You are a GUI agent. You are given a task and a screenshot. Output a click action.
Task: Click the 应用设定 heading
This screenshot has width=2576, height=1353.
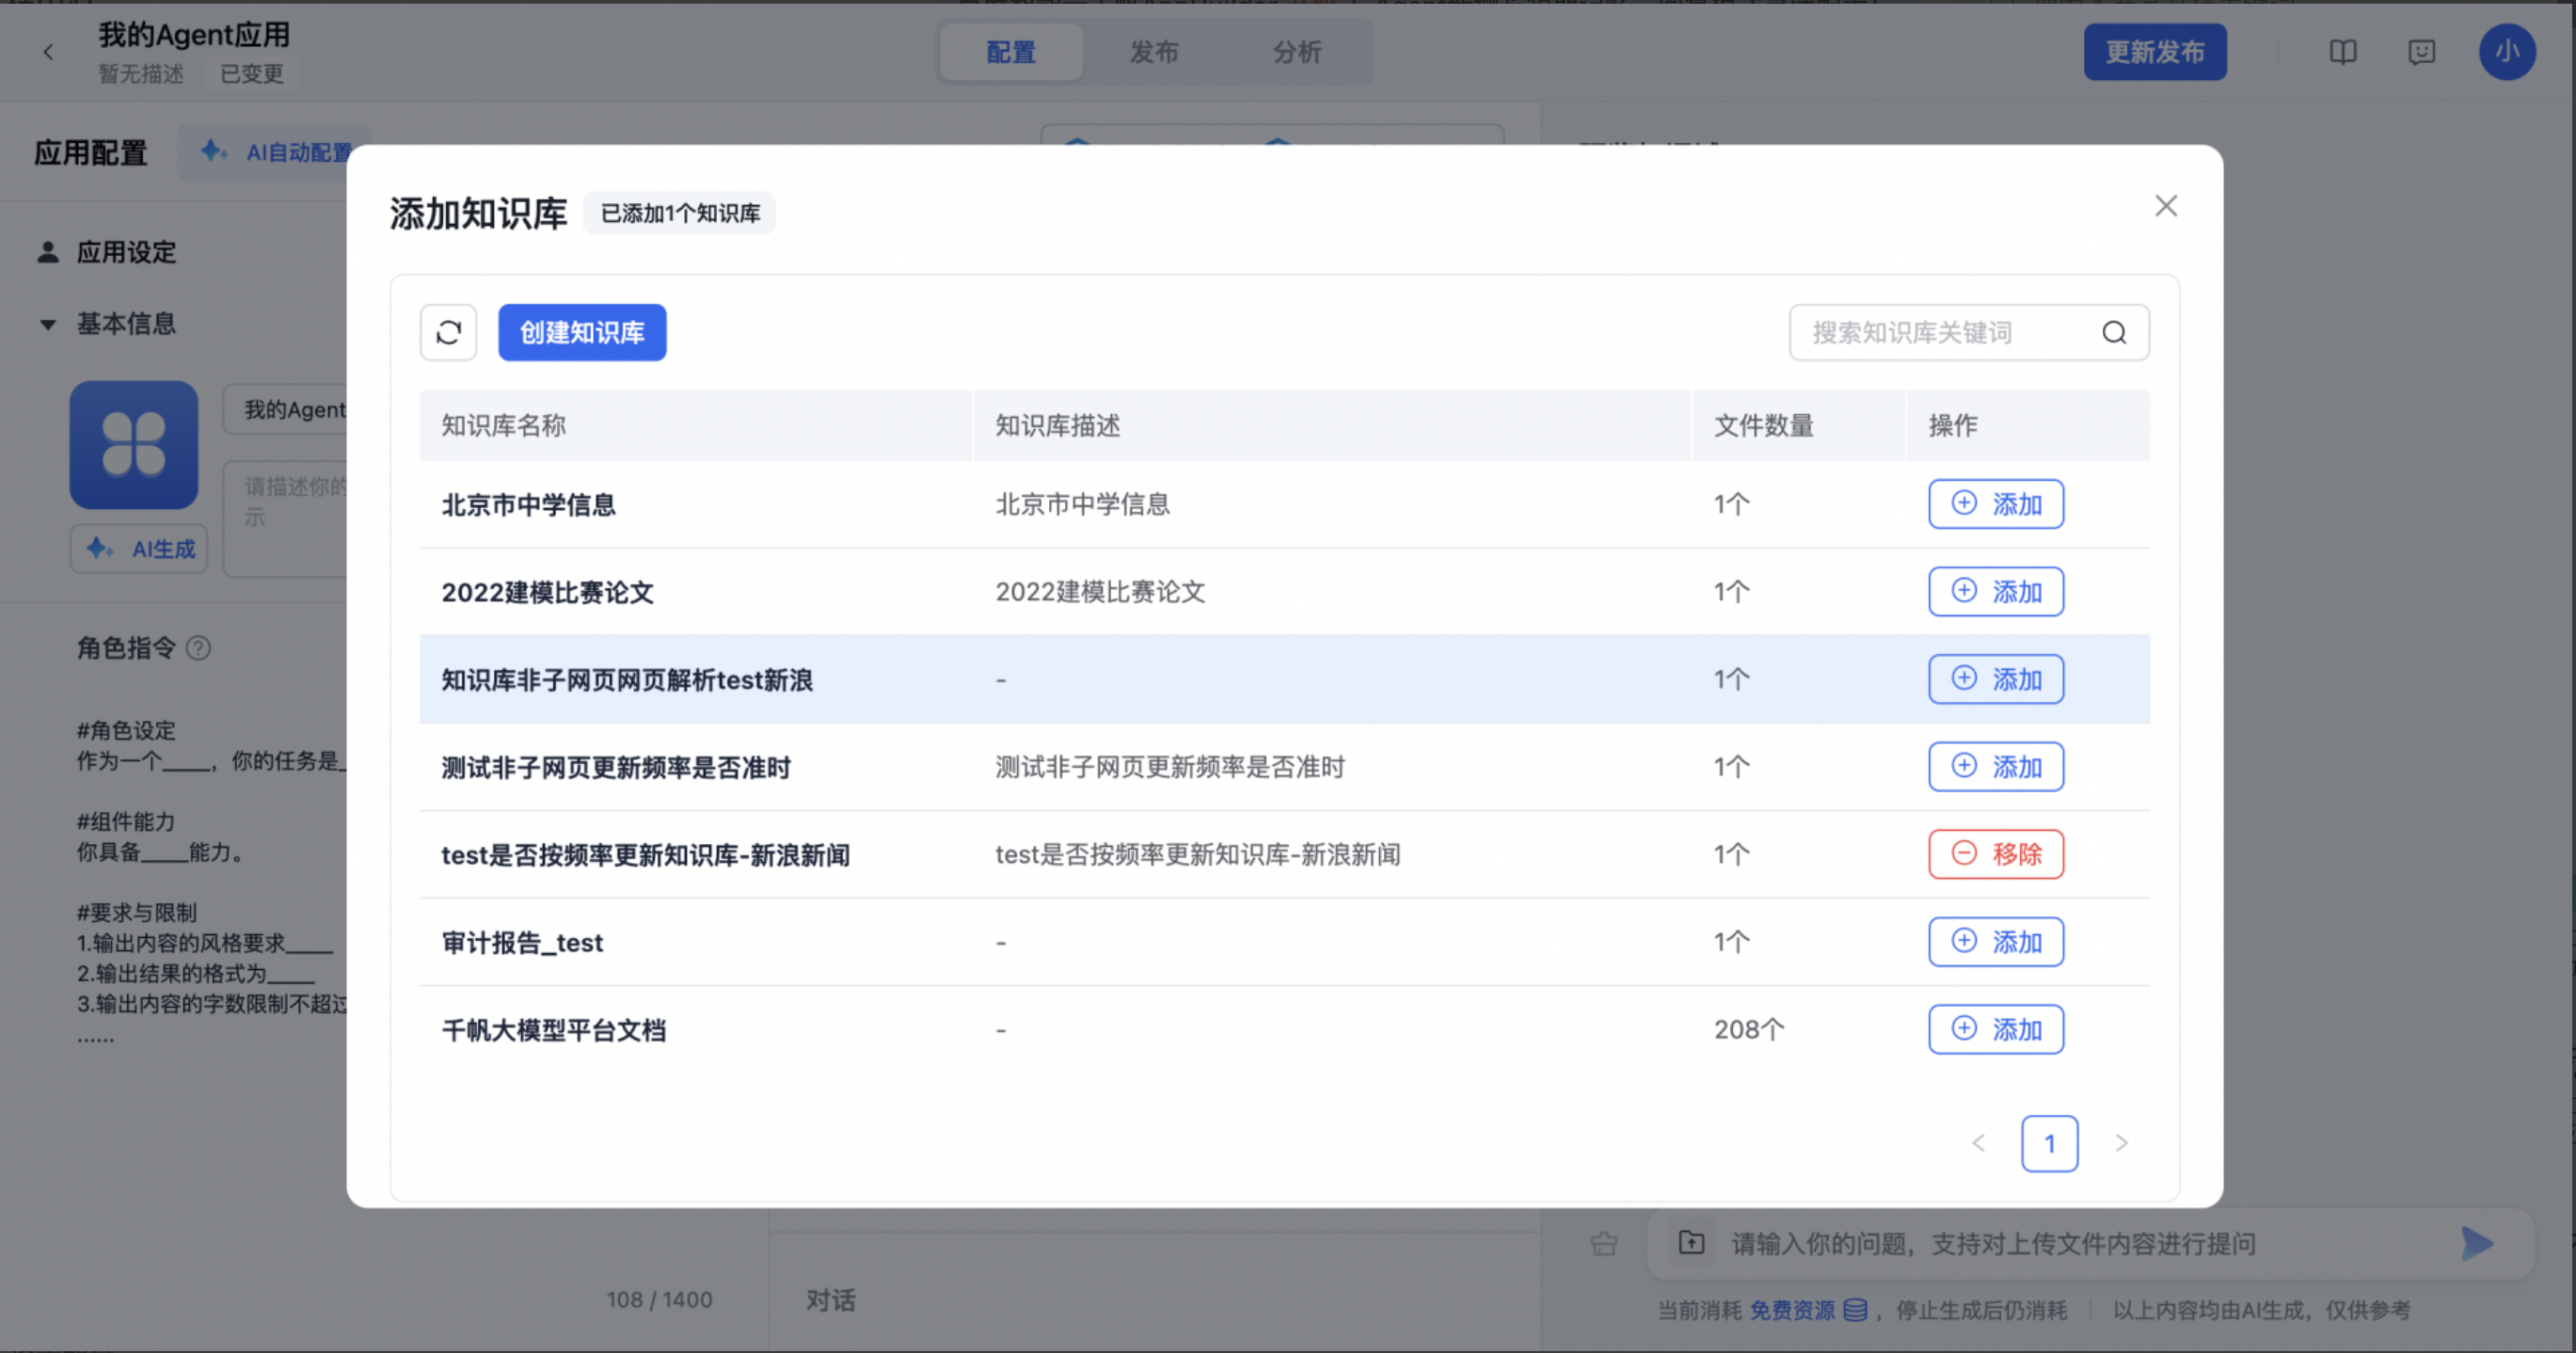(x=126, y=252)
